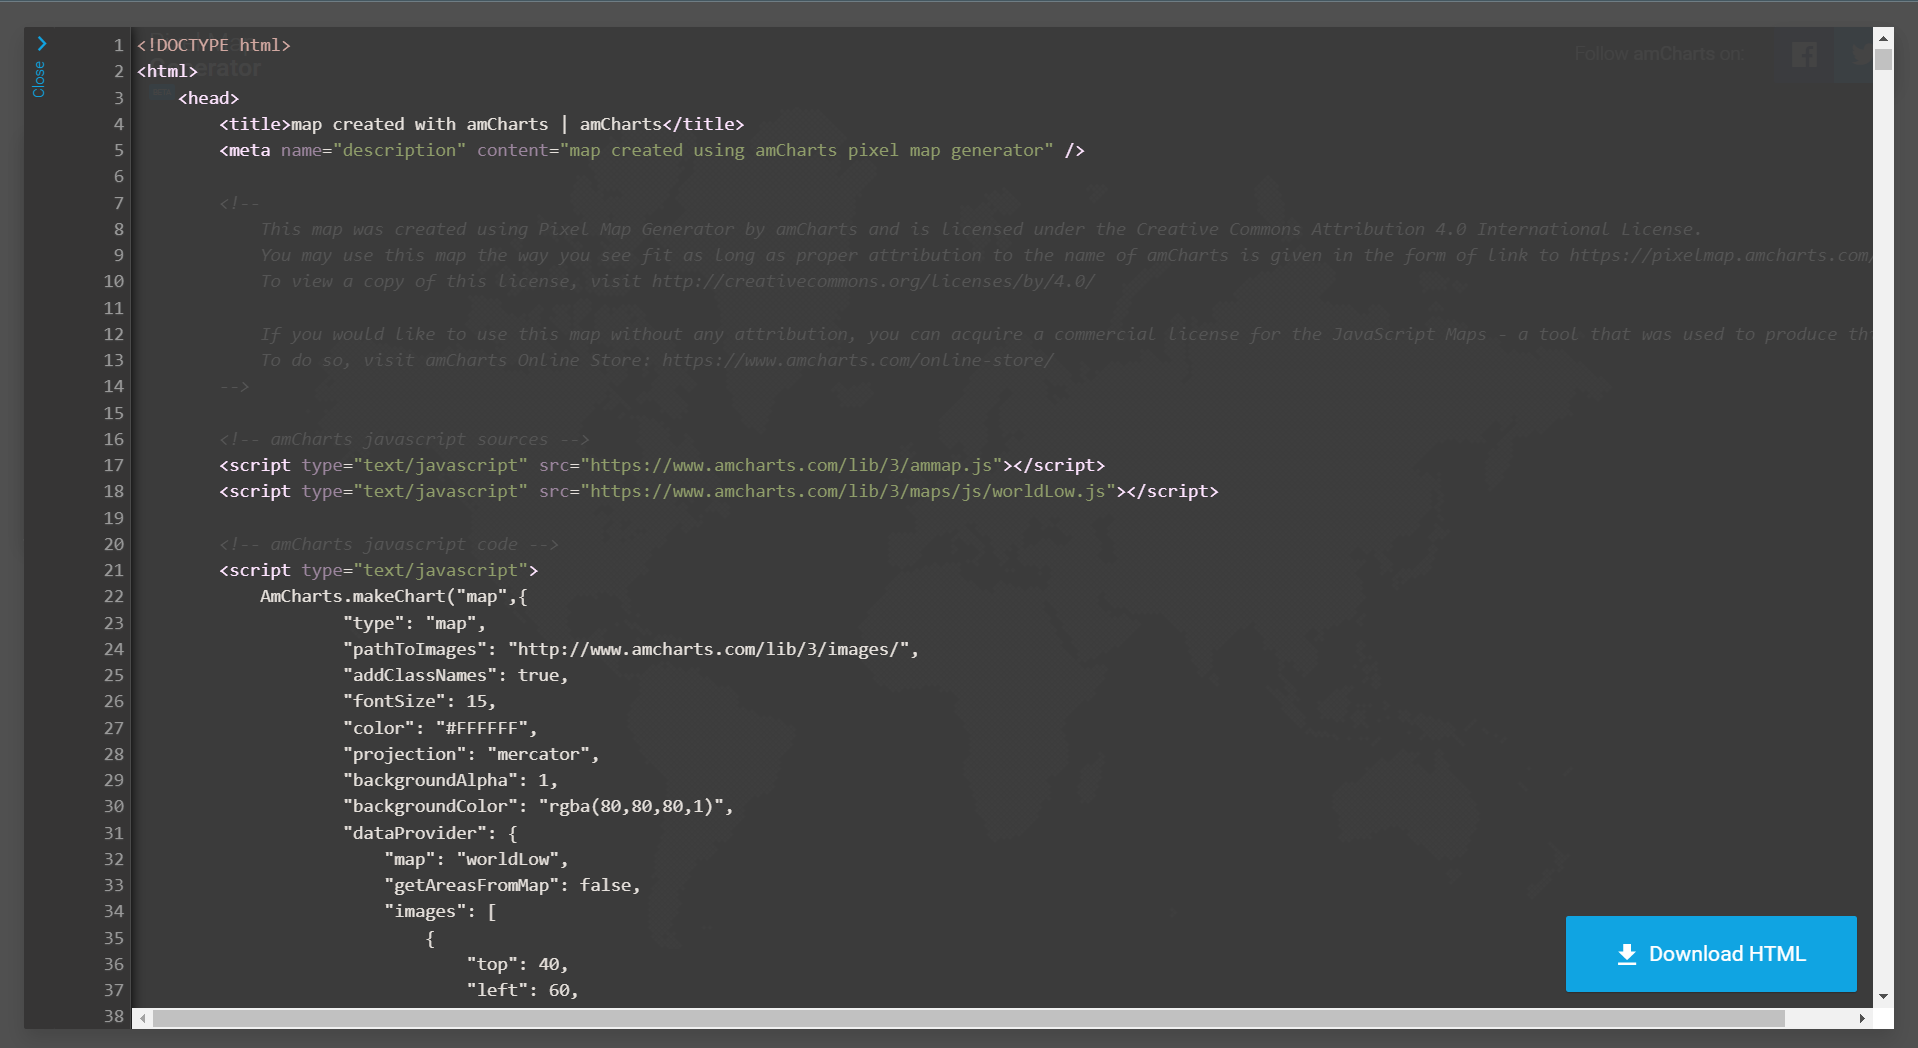Viewport: 1918px width, 1048px height.
Task: Click the "projection": "mercator" line
Action: (471, 754)
